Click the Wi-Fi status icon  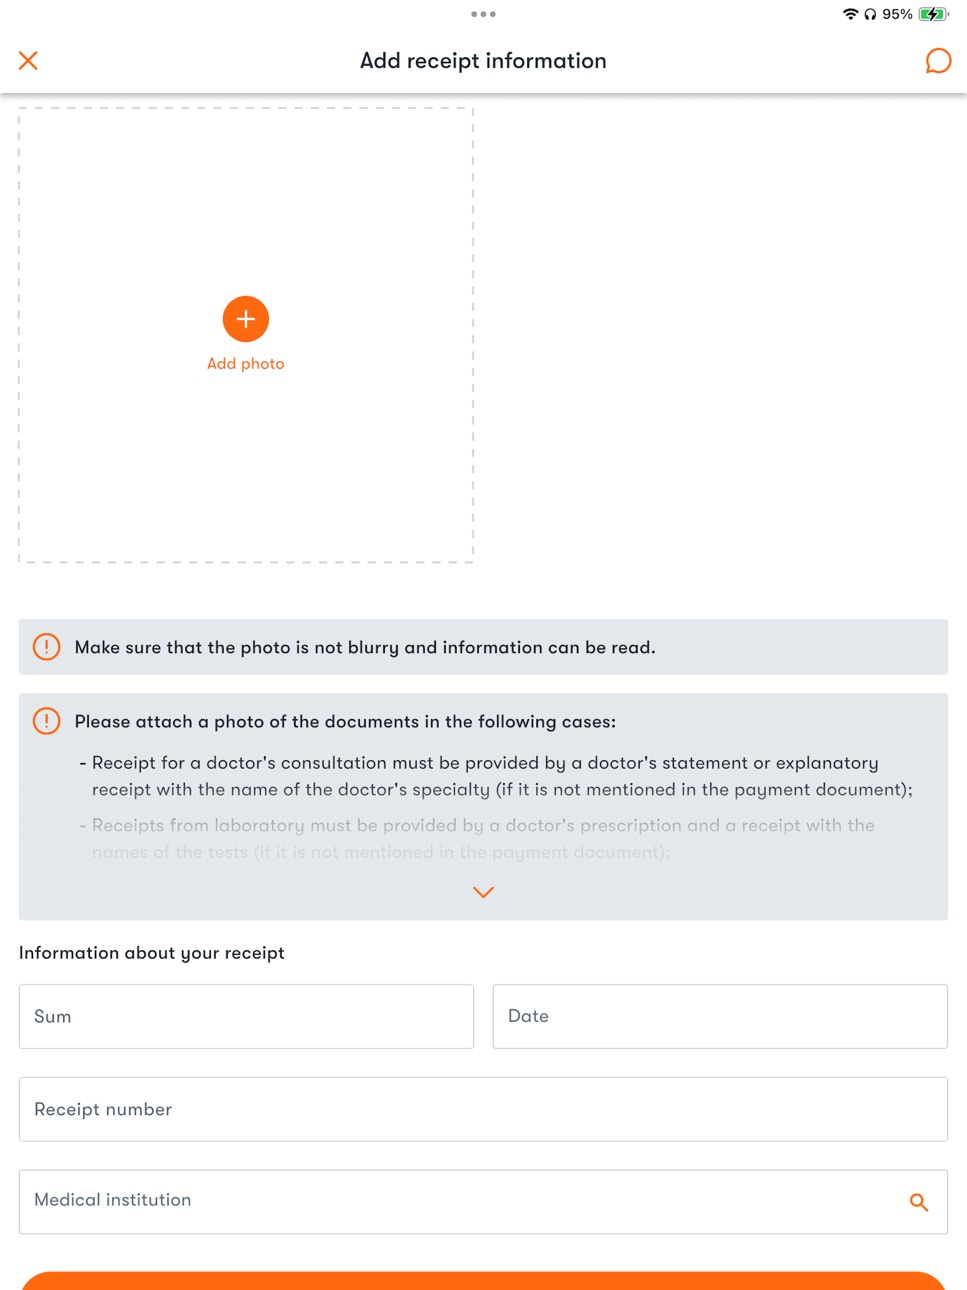coord(850,14)
